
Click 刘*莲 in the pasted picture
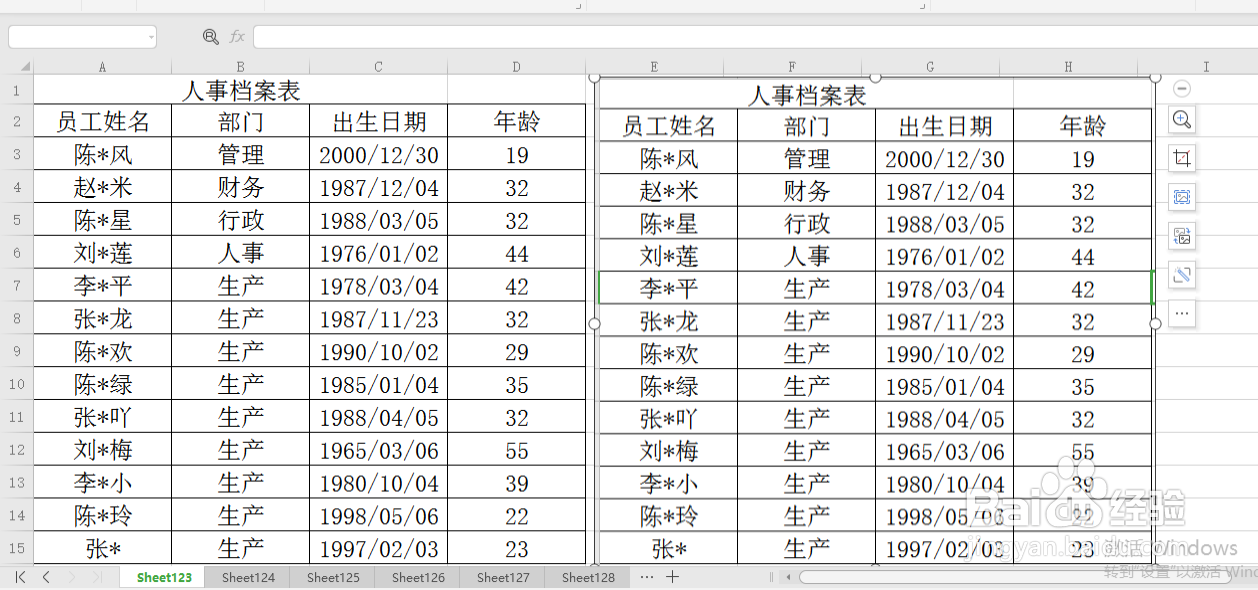(x=669, y=257)
